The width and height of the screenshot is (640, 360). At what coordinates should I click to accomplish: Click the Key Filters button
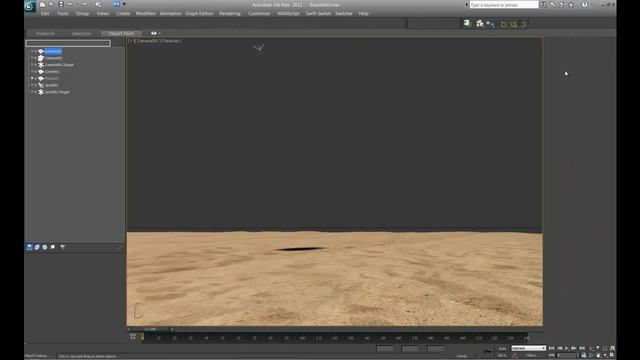point(532,356)
